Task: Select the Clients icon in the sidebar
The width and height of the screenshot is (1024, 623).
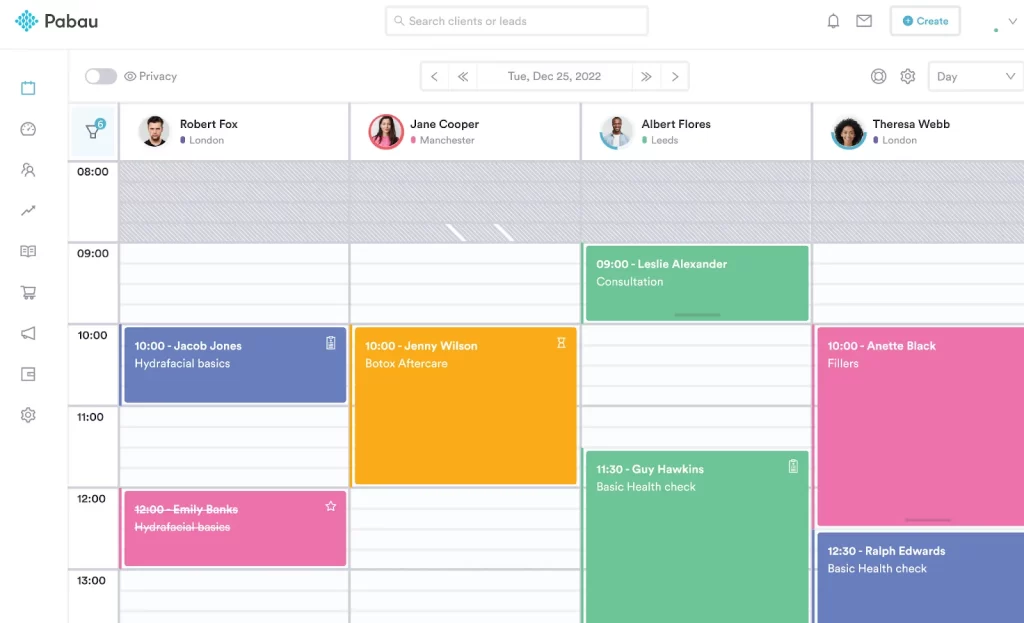Action: 27,169
